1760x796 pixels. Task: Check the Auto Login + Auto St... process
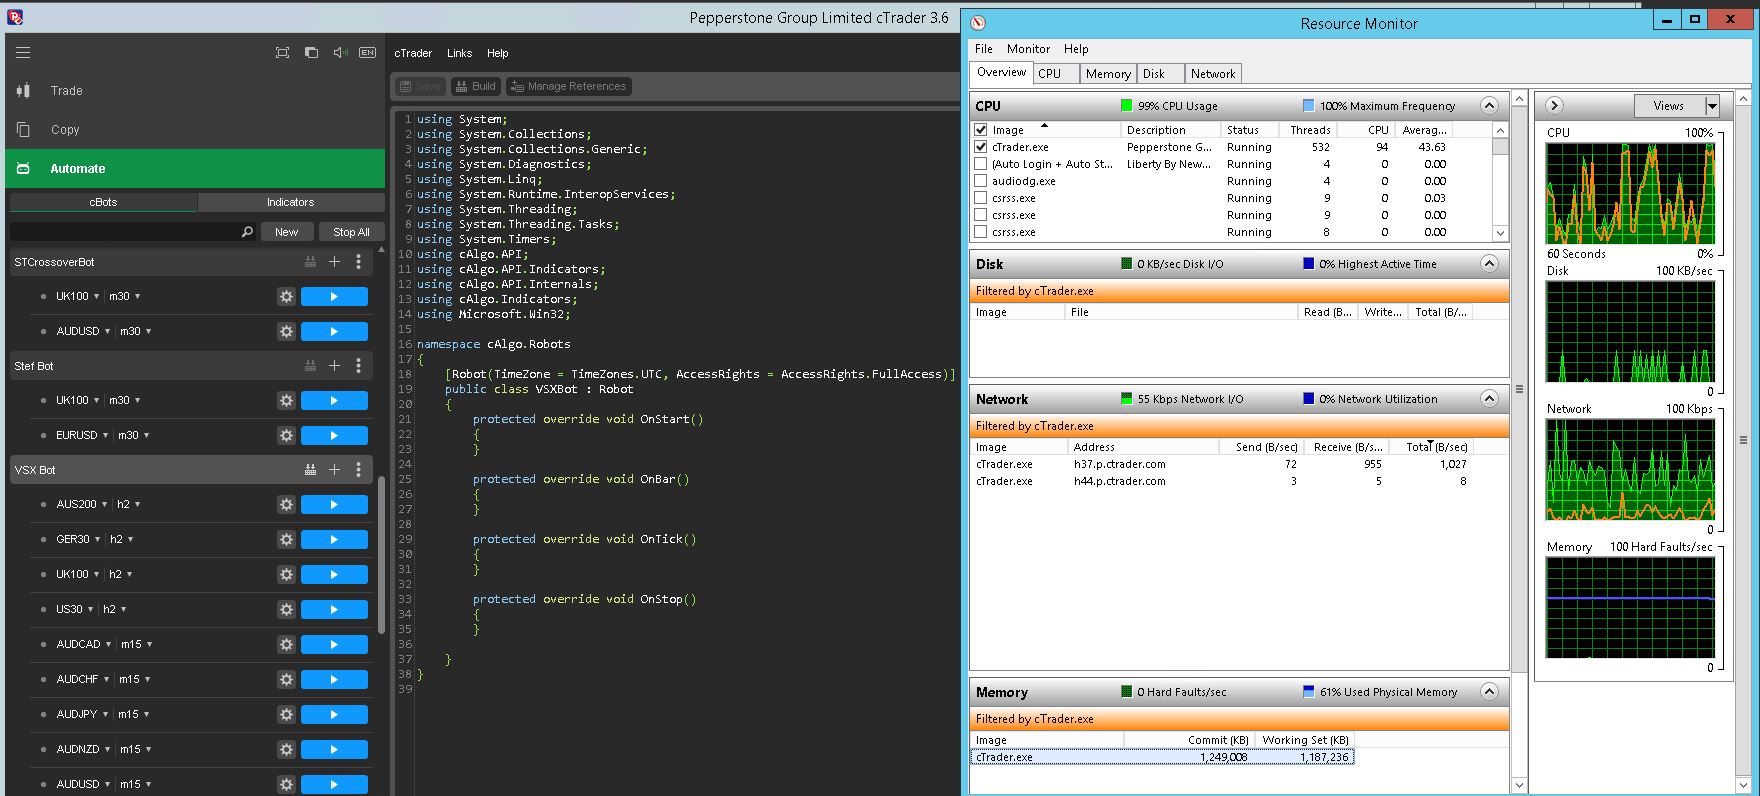click(981, 164)
